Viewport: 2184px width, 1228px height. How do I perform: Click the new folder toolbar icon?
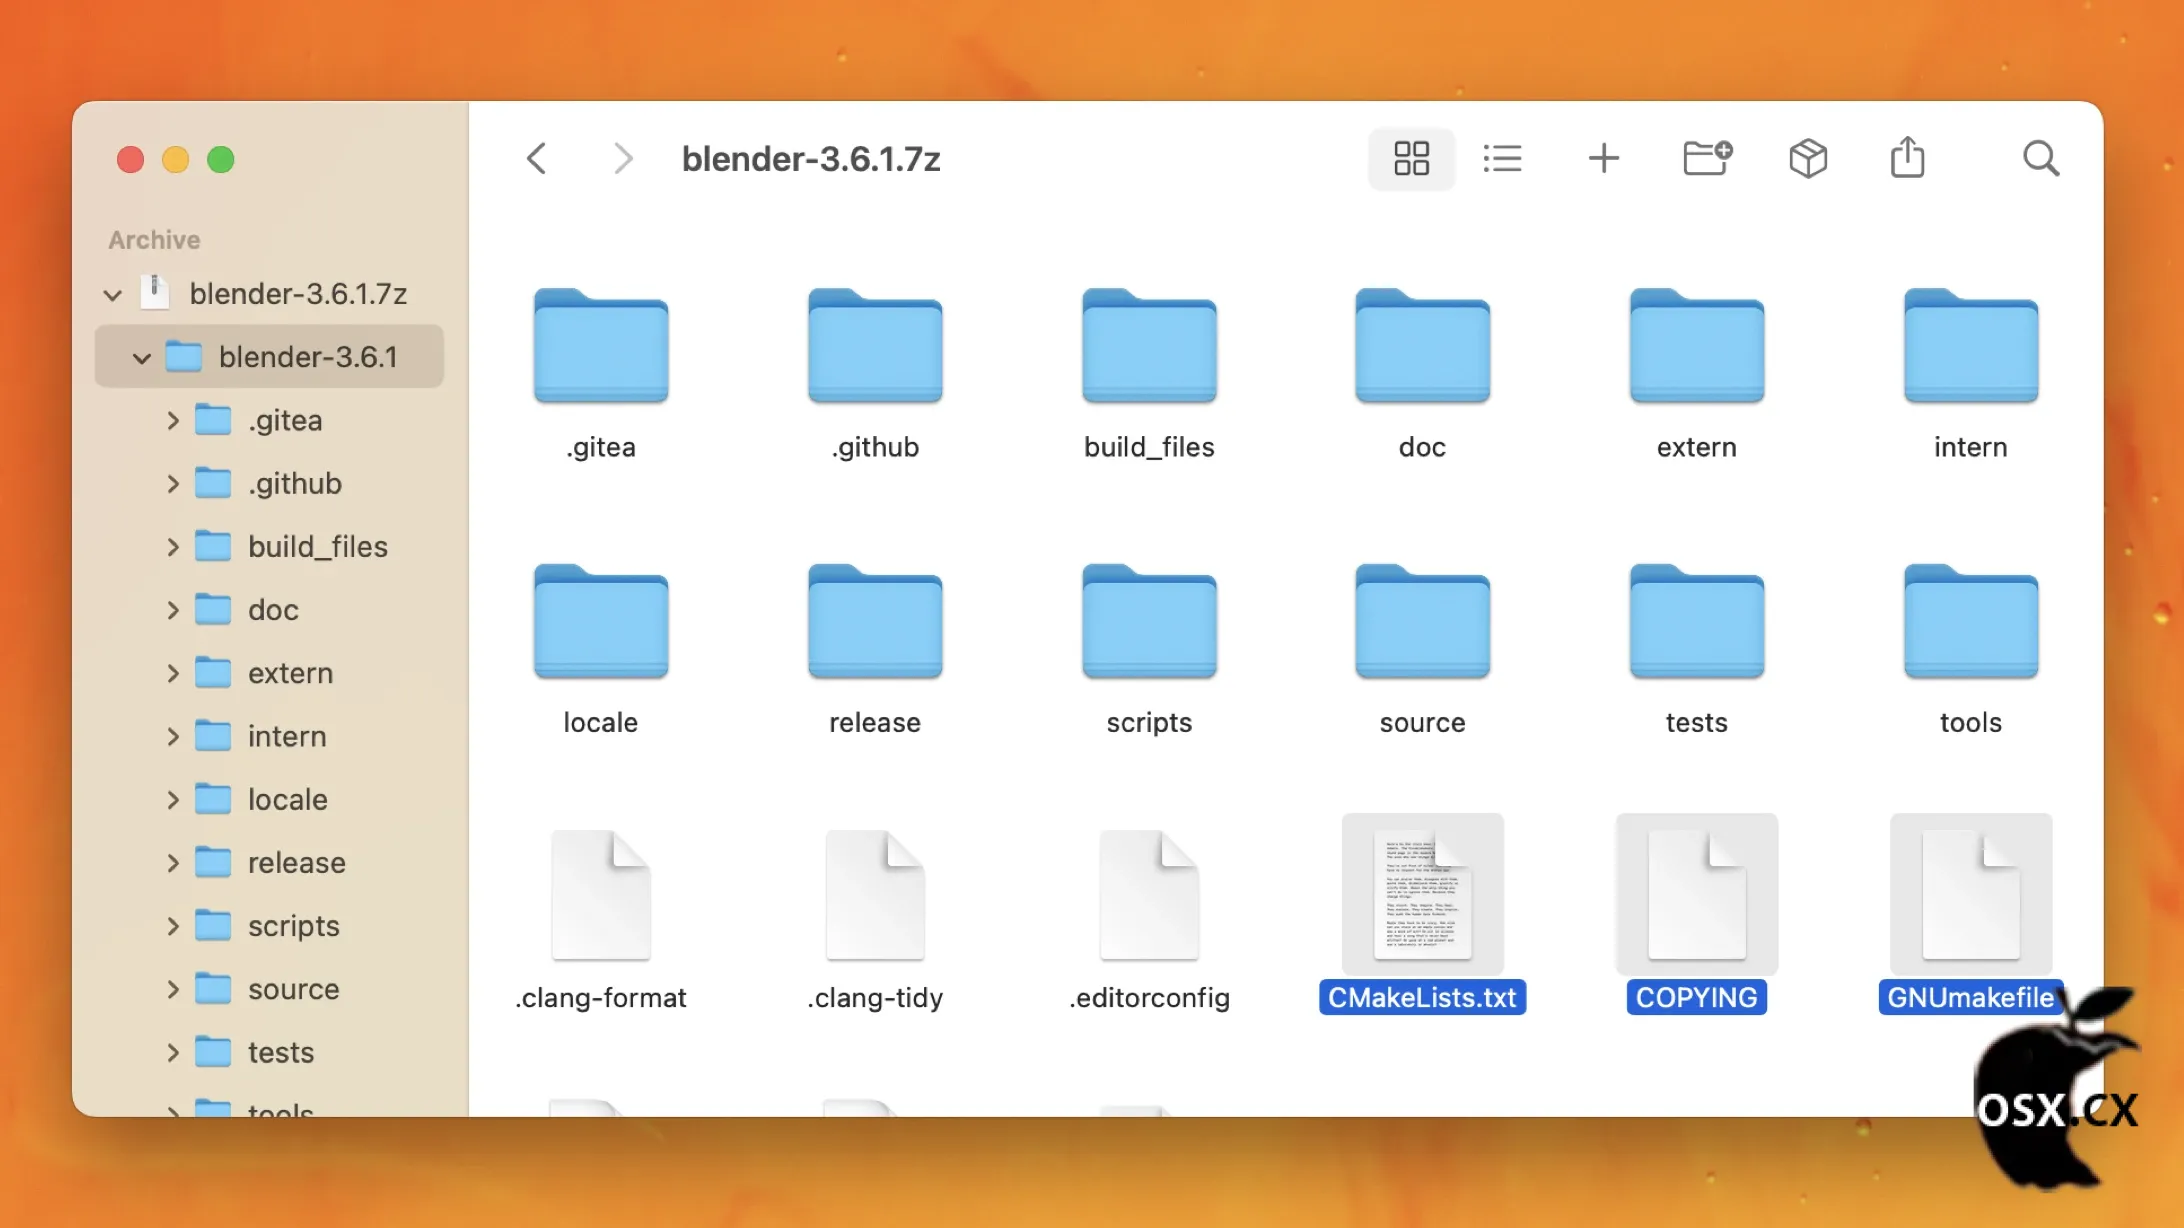click(1707, 158)
